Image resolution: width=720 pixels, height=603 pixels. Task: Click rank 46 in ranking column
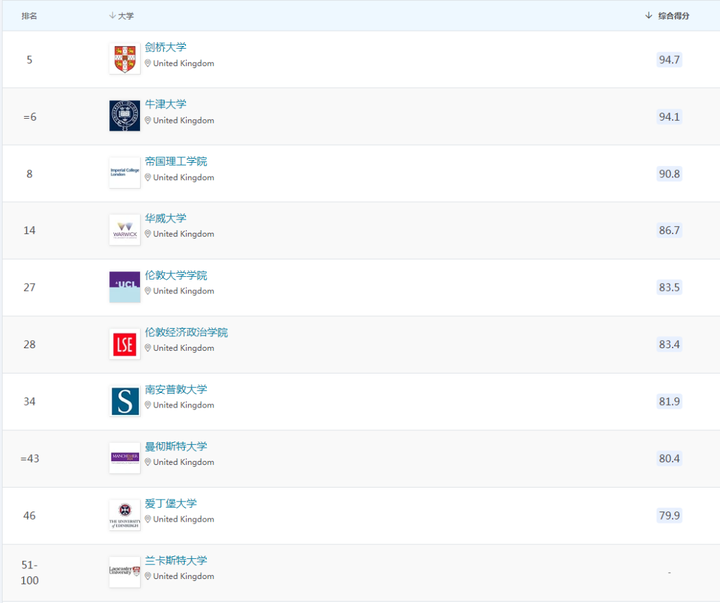(x=29, y=516)
